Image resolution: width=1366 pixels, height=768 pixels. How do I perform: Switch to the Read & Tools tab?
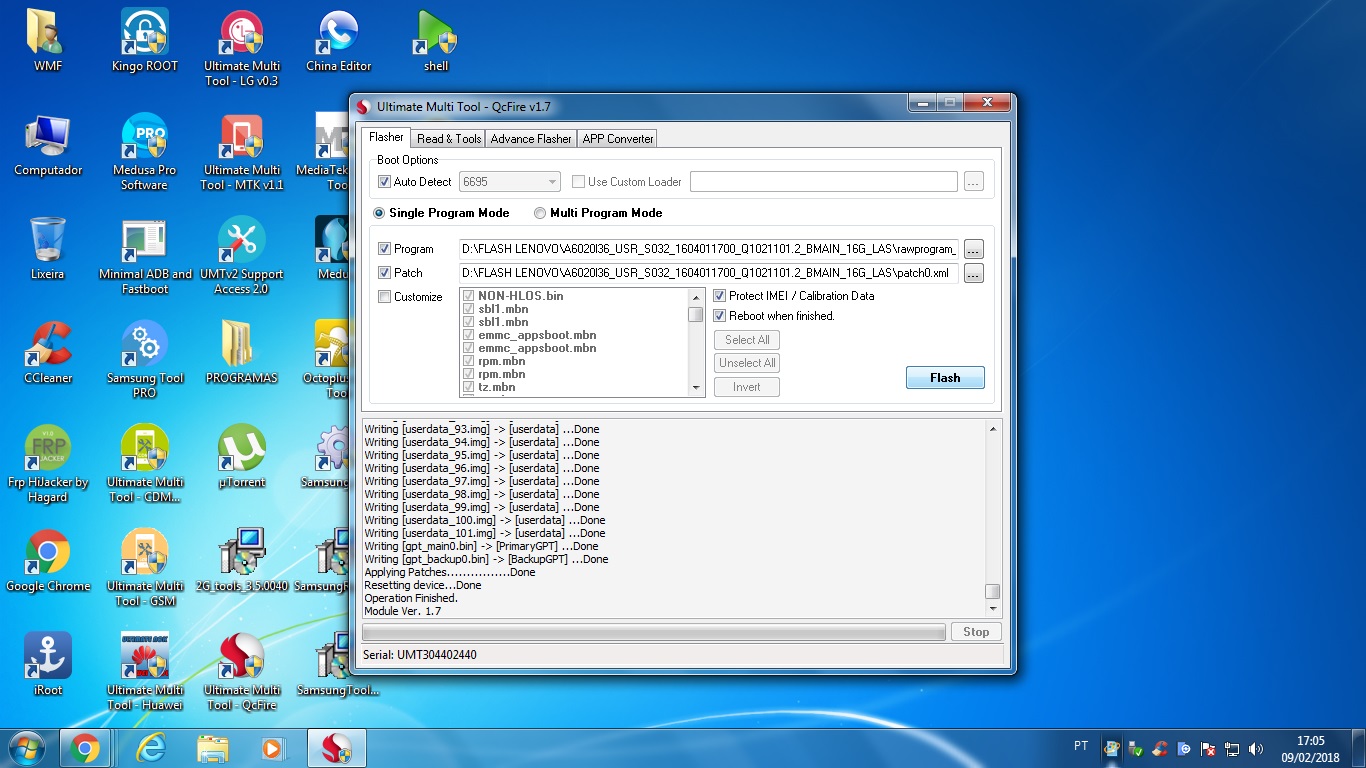449,139
